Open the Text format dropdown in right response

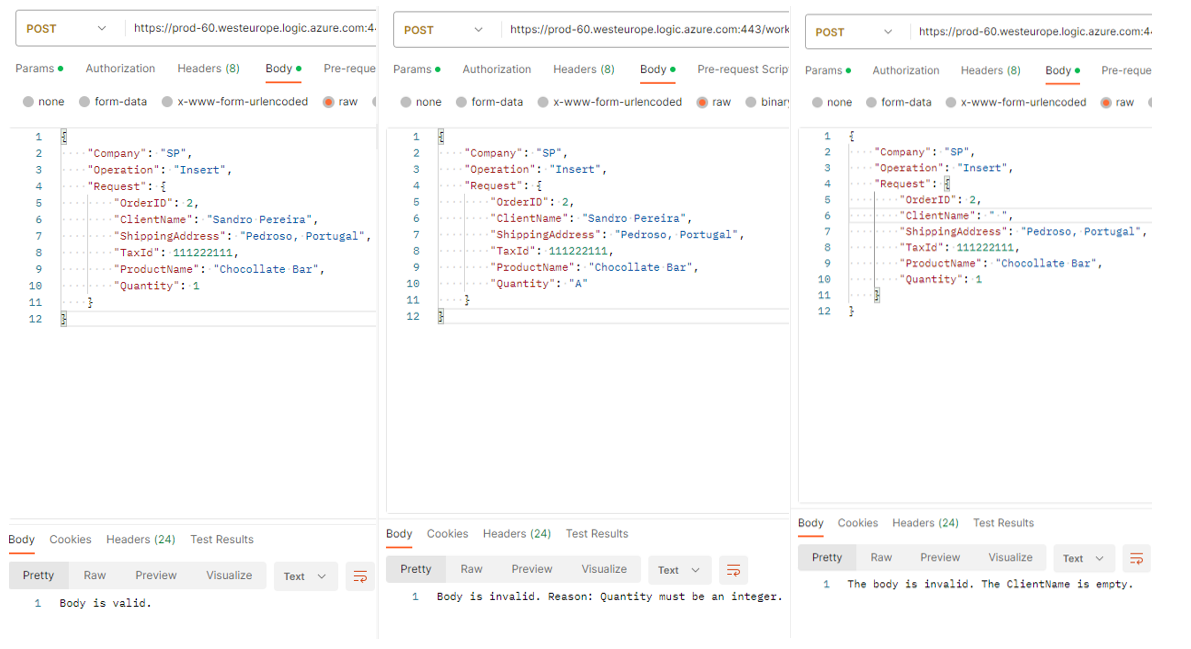click(1083, 559)
